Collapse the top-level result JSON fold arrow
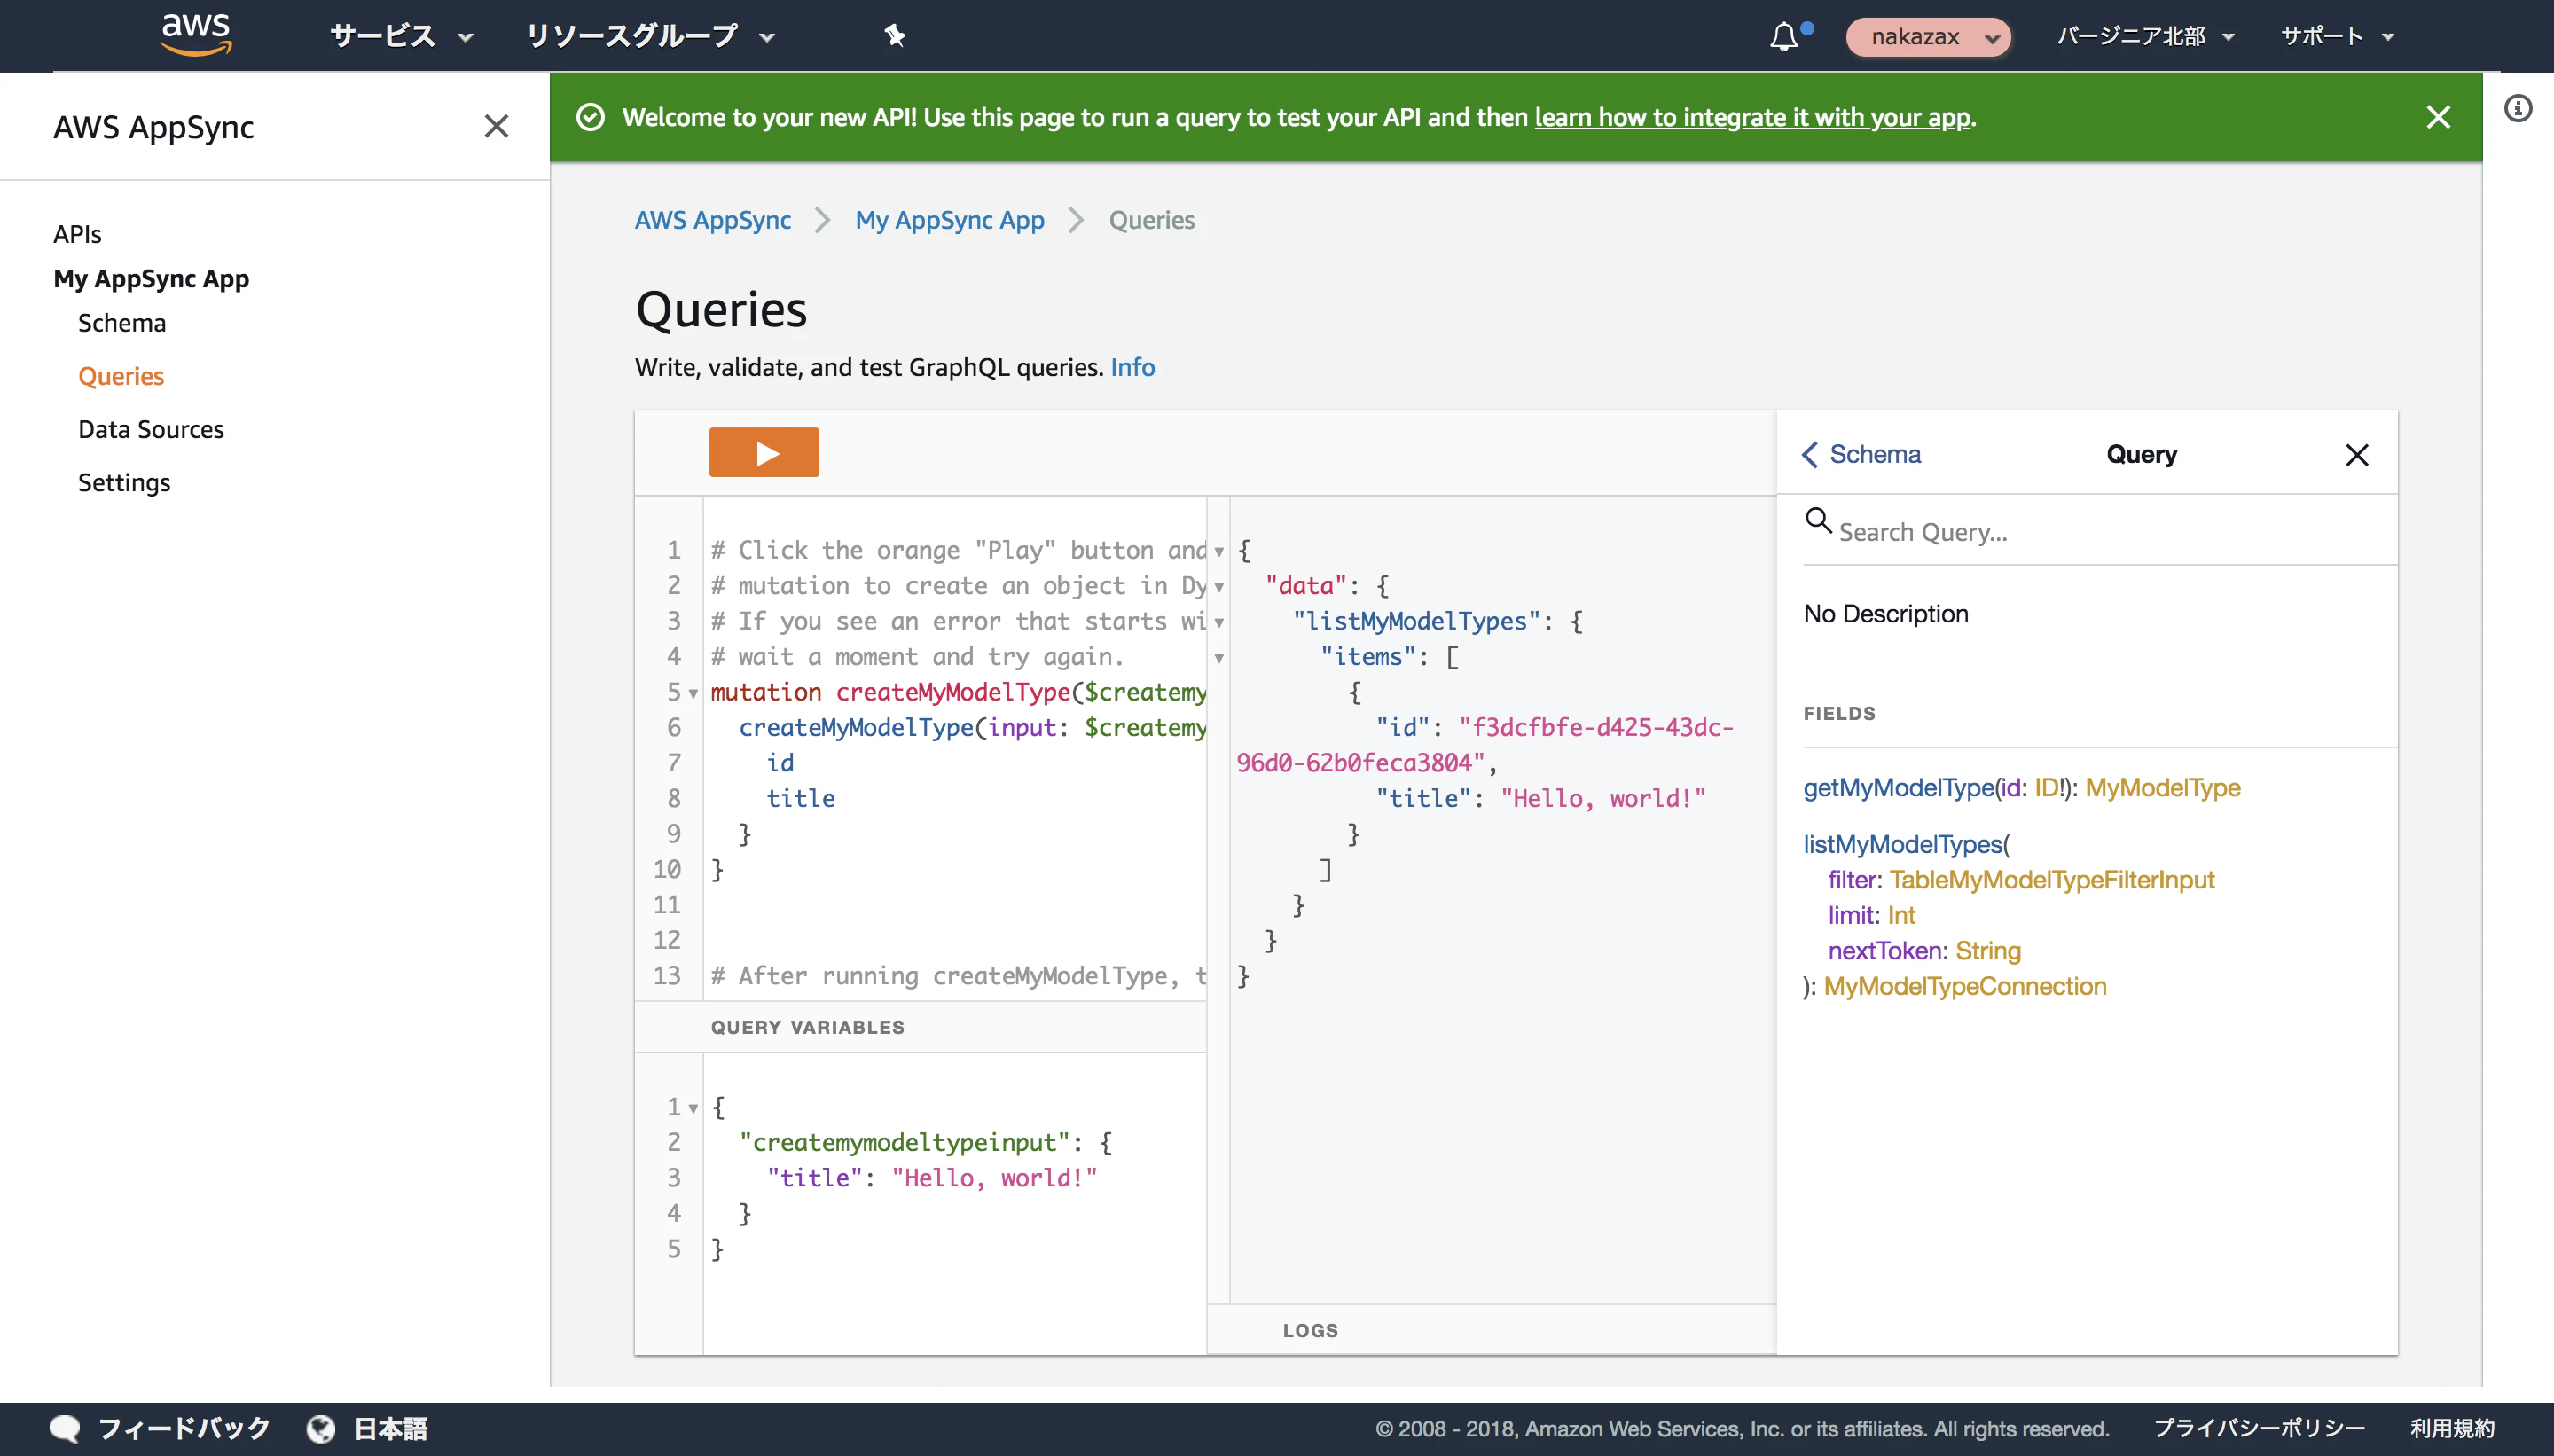The image size is (2554, 1456). click(1219, 551)
